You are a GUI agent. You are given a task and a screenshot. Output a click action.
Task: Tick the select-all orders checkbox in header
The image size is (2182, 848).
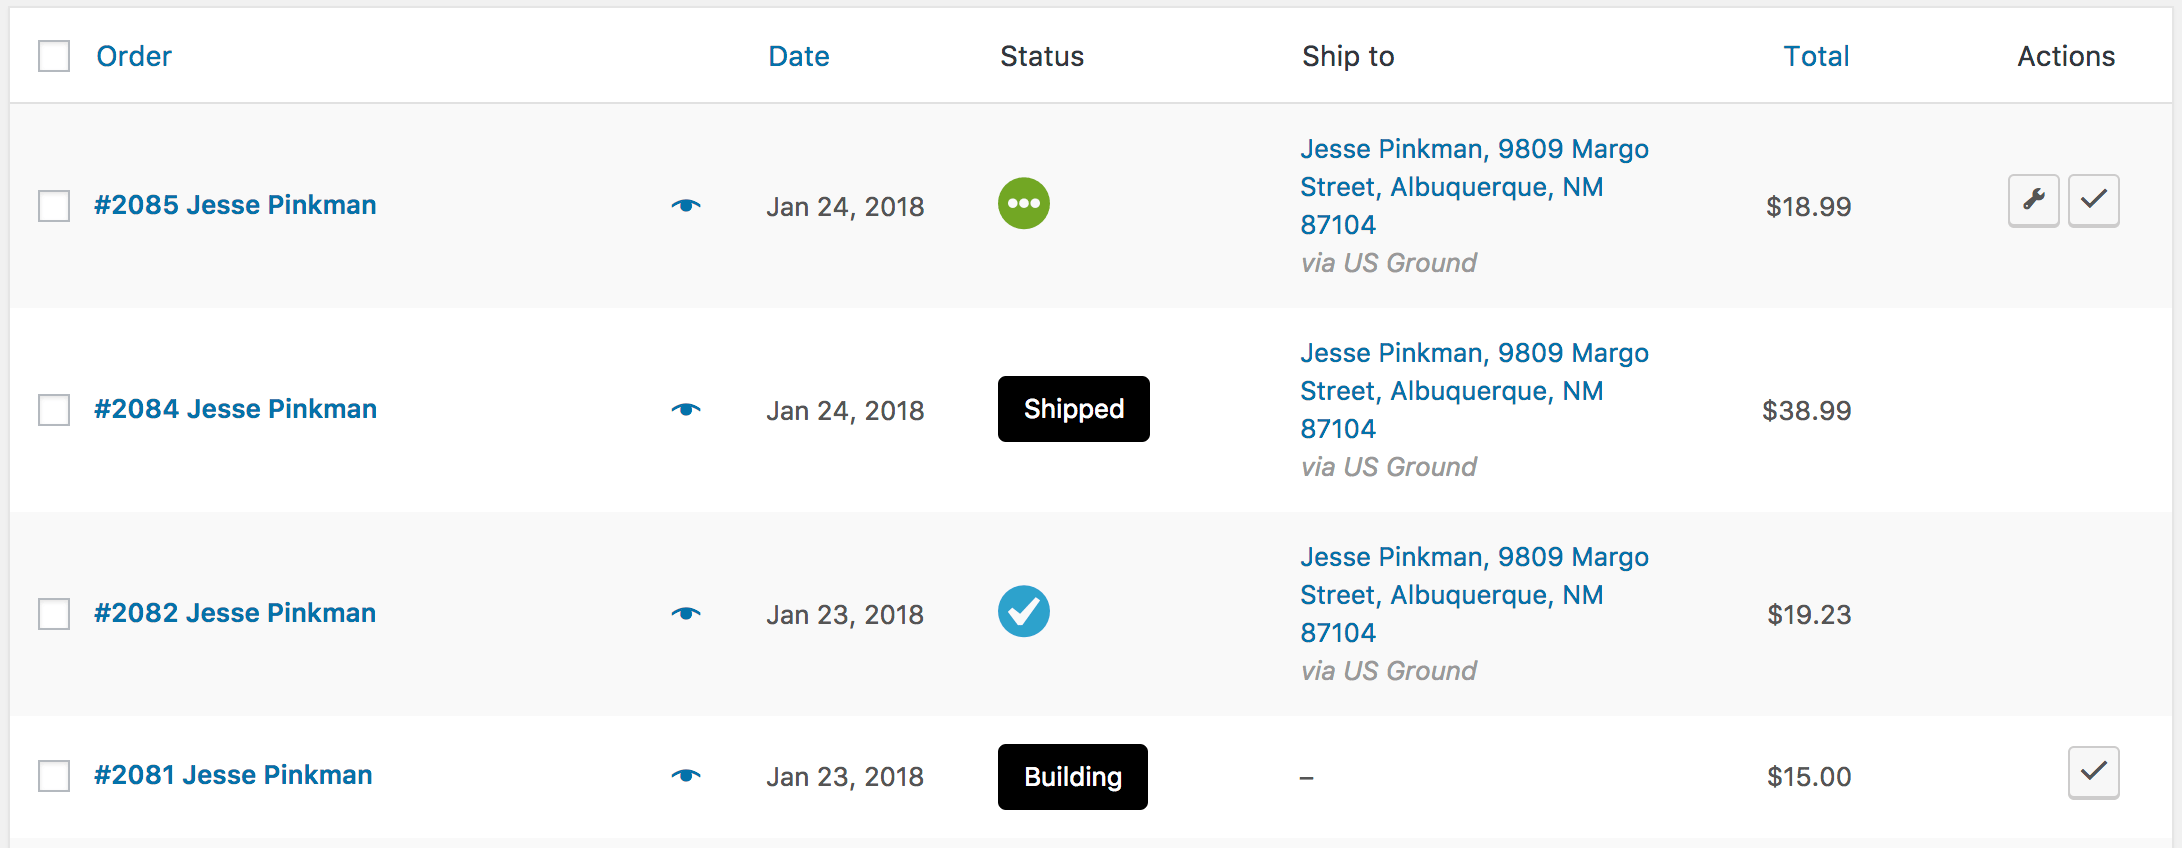[53, 57]
